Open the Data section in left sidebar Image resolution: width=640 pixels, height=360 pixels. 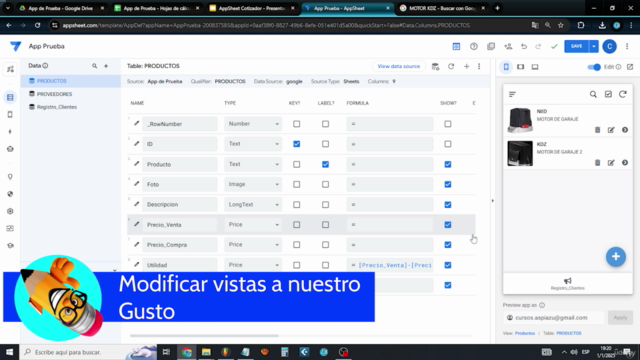coord(10,97)
